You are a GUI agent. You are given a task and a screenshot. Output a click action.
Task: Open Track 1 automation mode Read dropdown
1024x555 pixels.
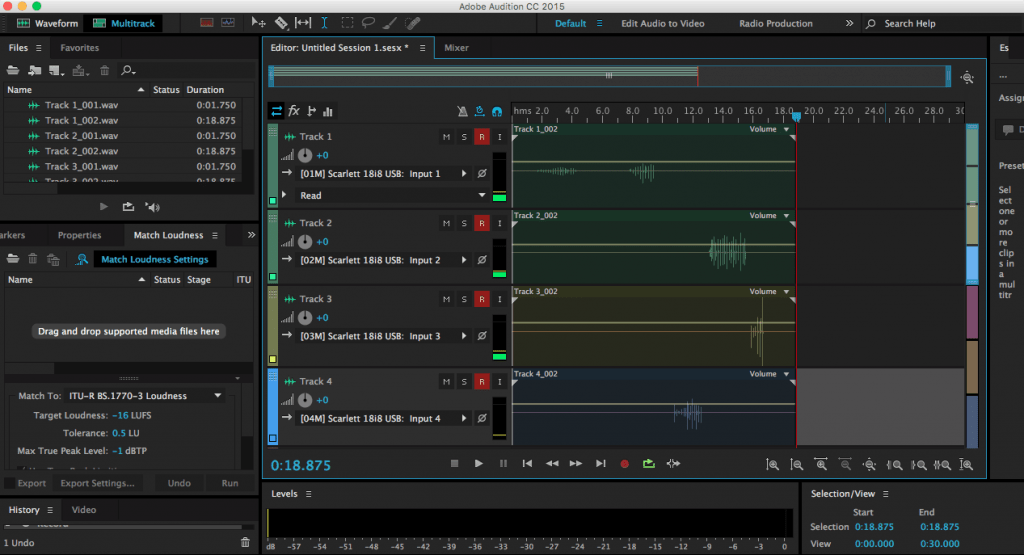click(392, 195)
